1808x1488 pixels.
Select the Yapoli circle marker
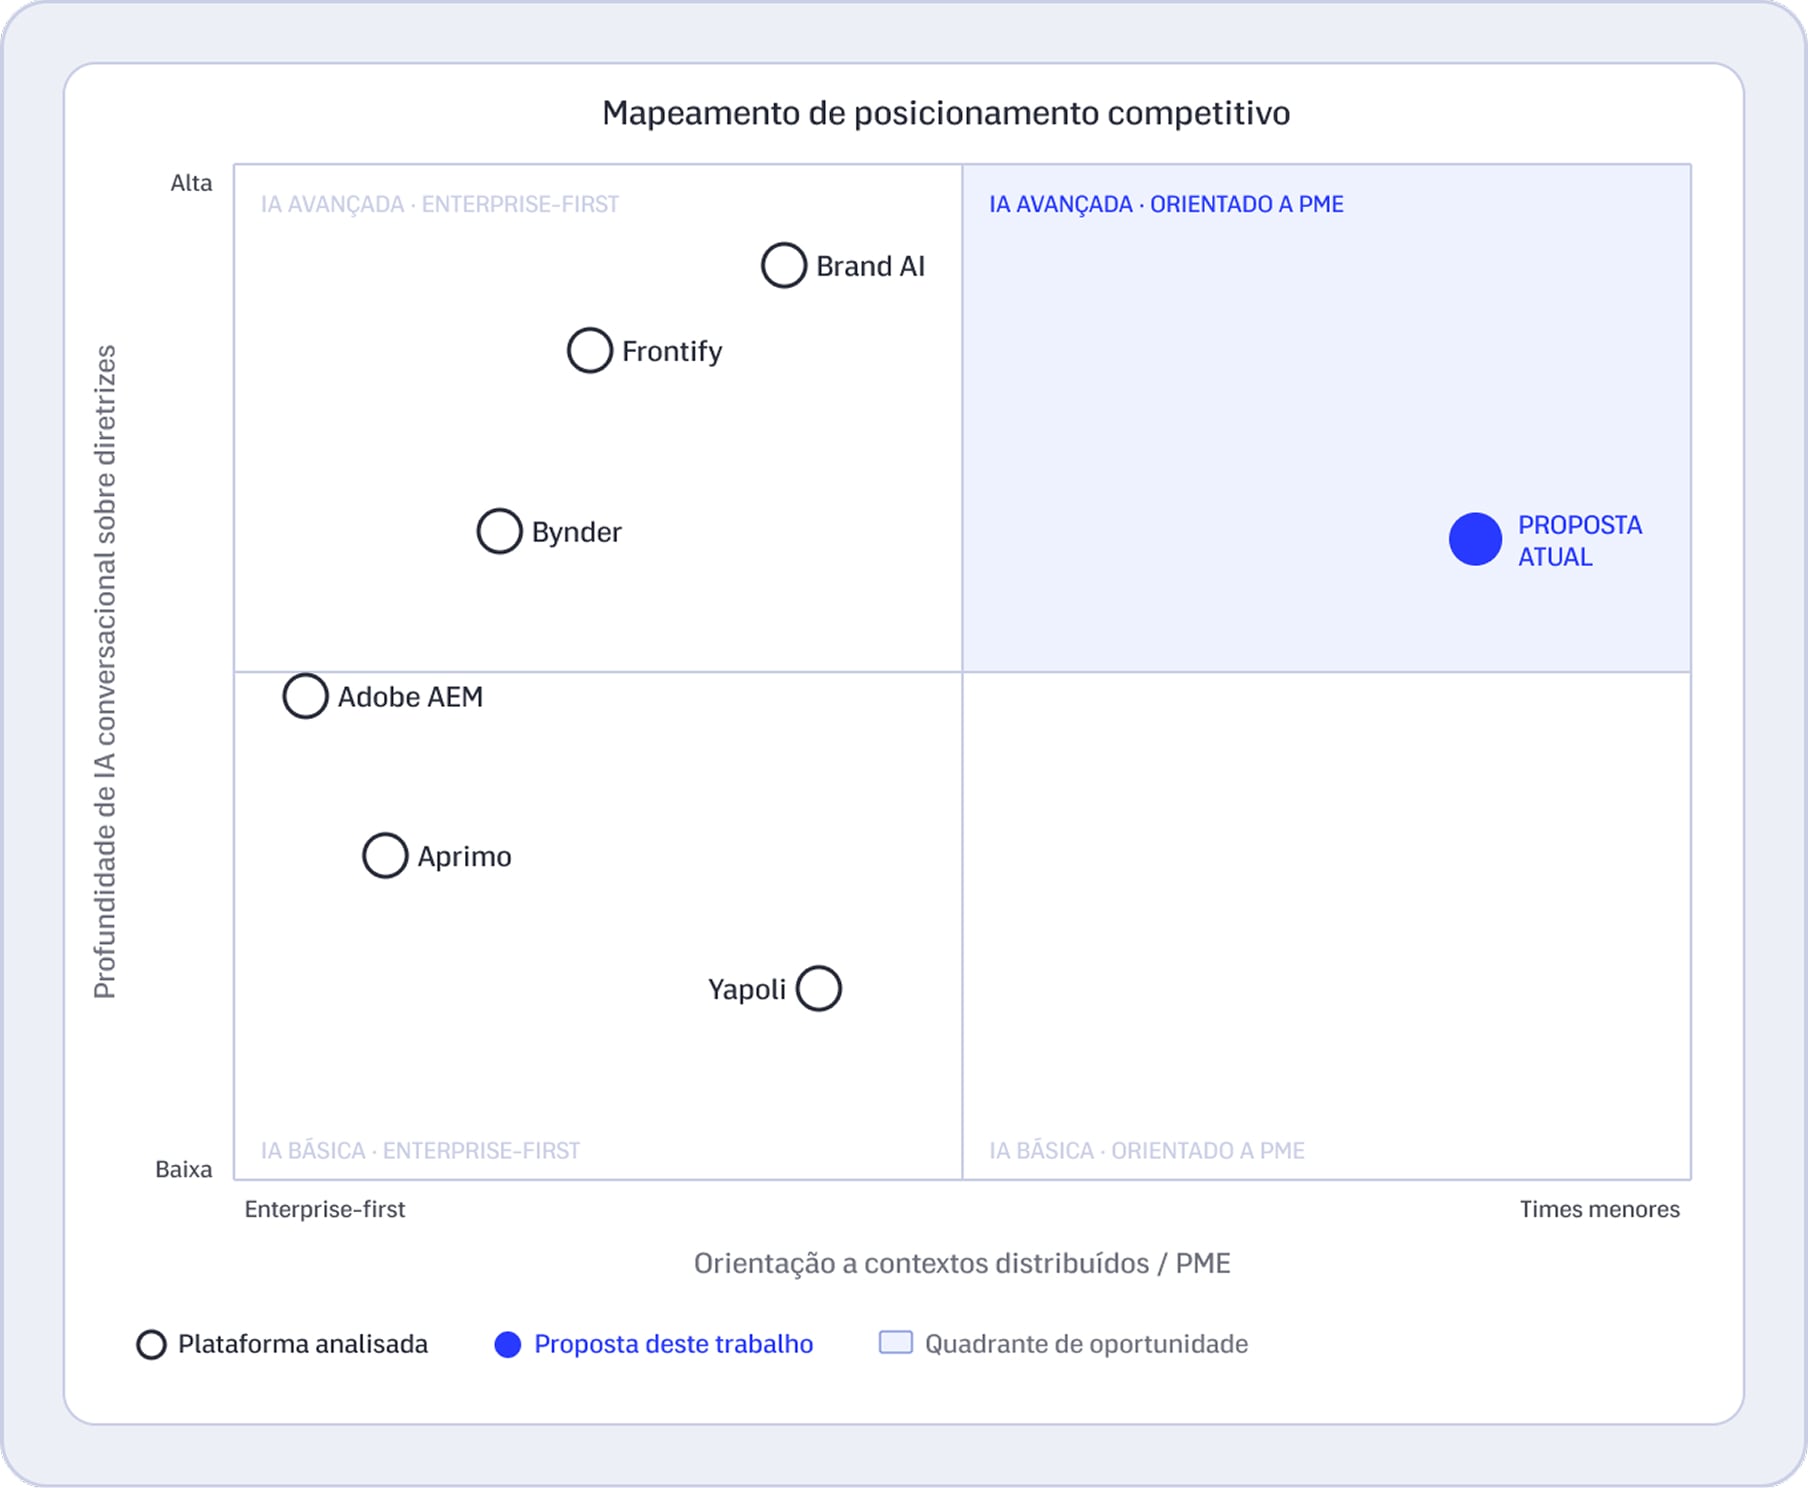pos(819,989)
